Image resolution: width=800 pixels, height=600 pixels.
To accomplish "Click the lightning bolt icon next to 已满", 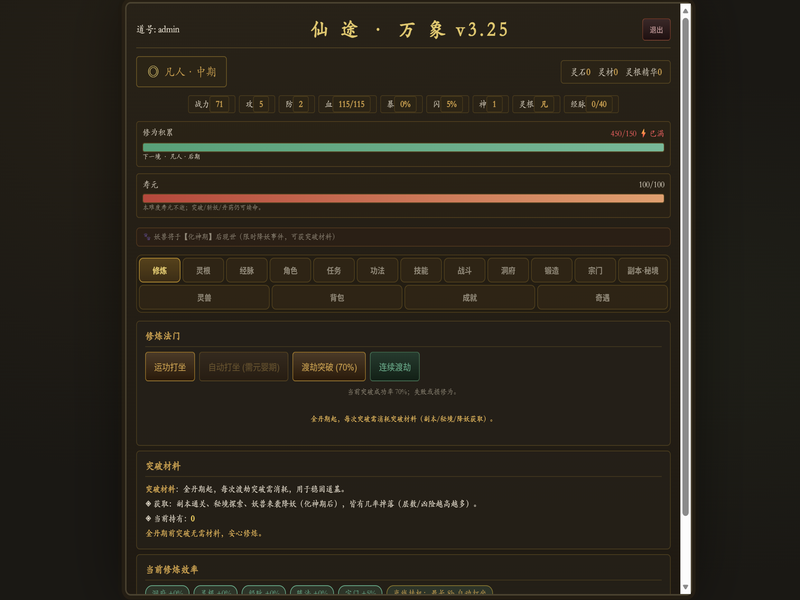I will [x=643, y=133].
